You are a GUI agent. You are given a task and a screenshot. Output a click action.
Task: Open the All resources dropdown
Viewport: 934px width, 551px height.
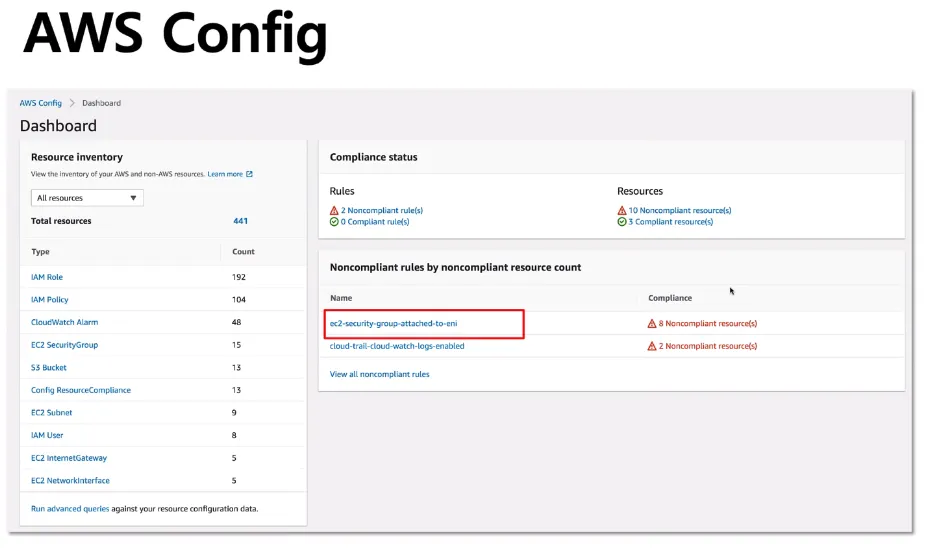pyautogui.click(x=87, y=198)
